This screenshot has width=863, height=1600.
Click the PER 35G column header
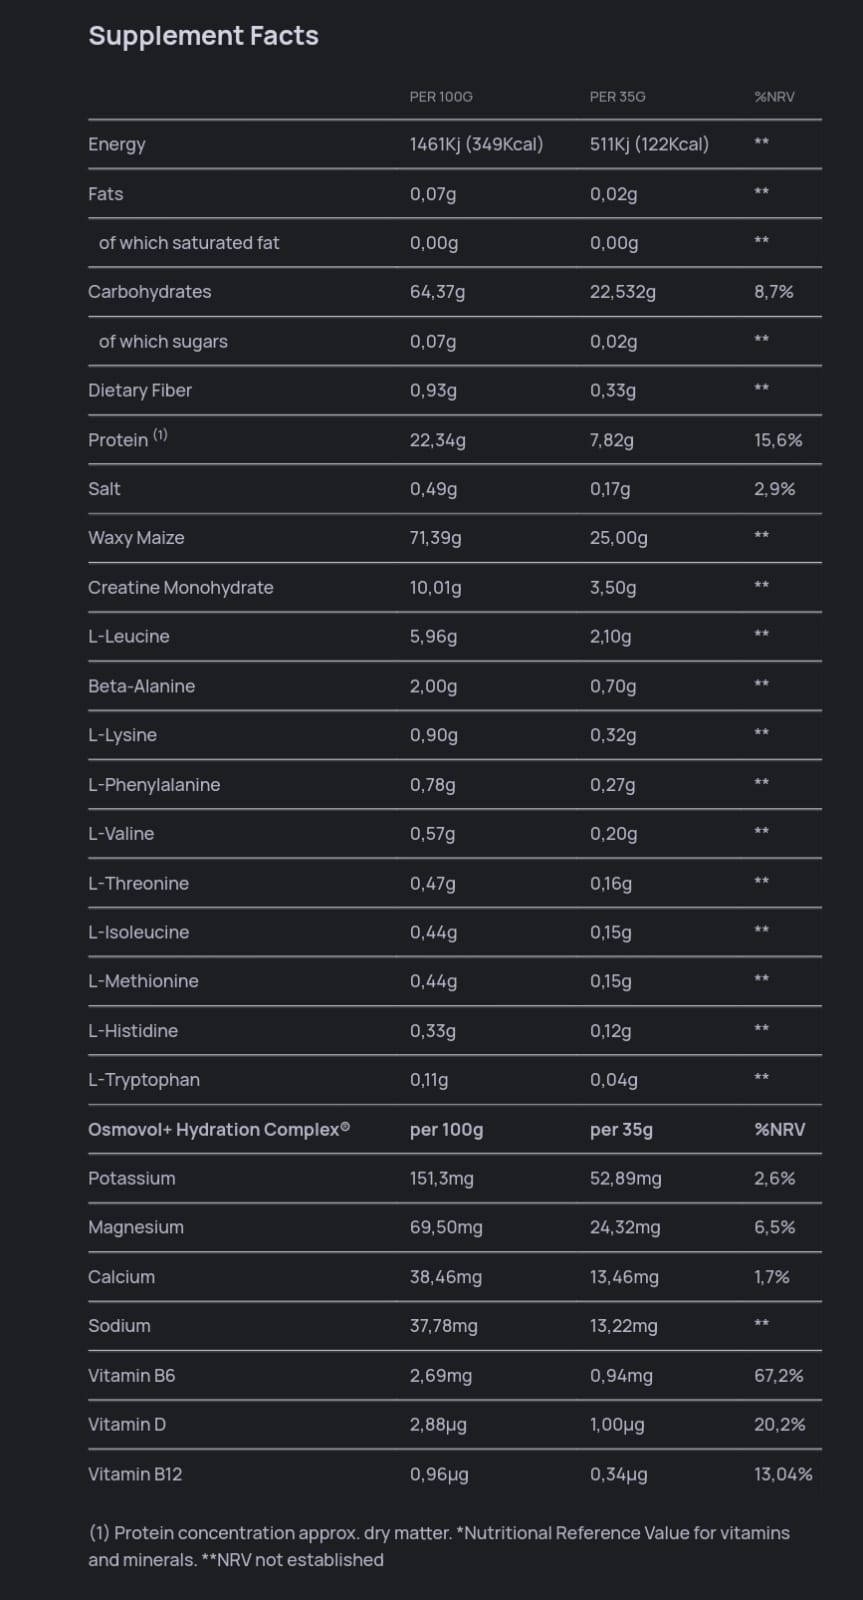pyautogui.click(x=617, y=97)
